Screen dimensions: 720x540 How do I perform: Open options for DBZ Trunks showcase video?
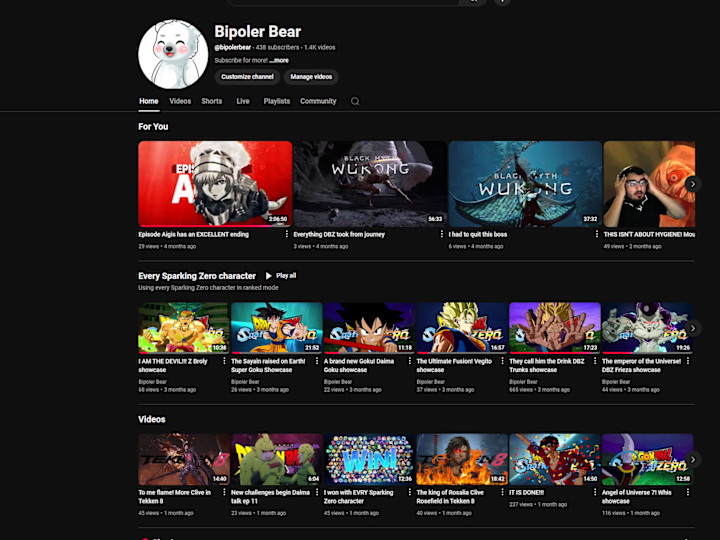tap(595, 361)
